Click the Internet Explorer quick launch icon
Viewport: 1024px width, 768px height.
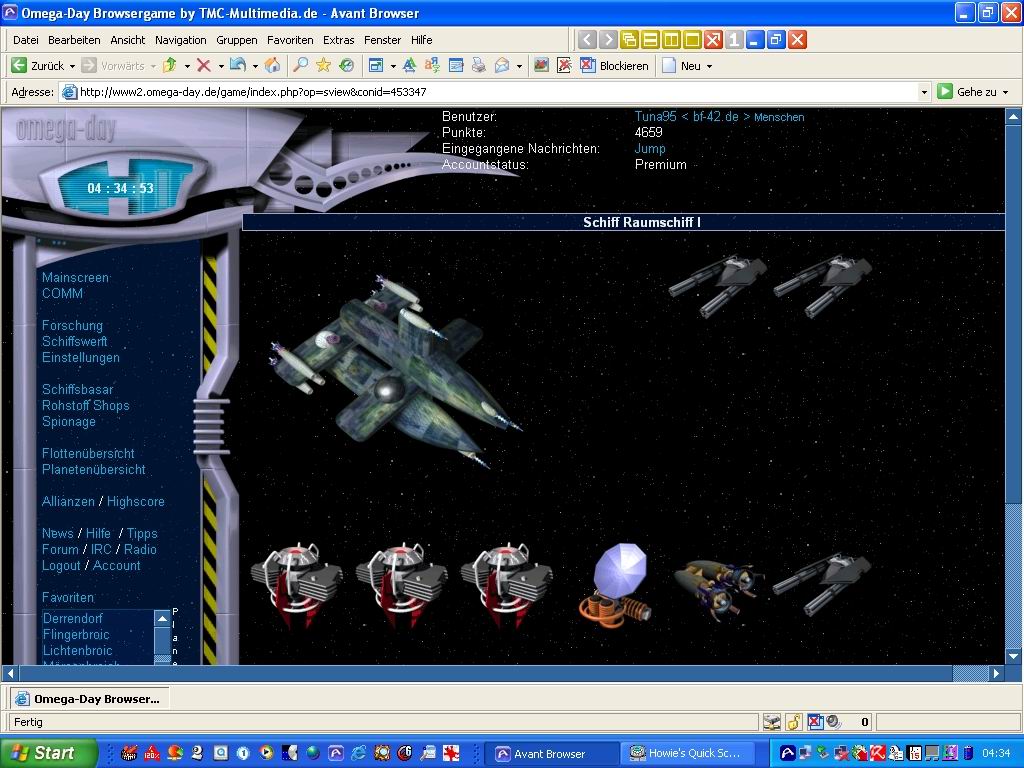click(x=358, y=753)
